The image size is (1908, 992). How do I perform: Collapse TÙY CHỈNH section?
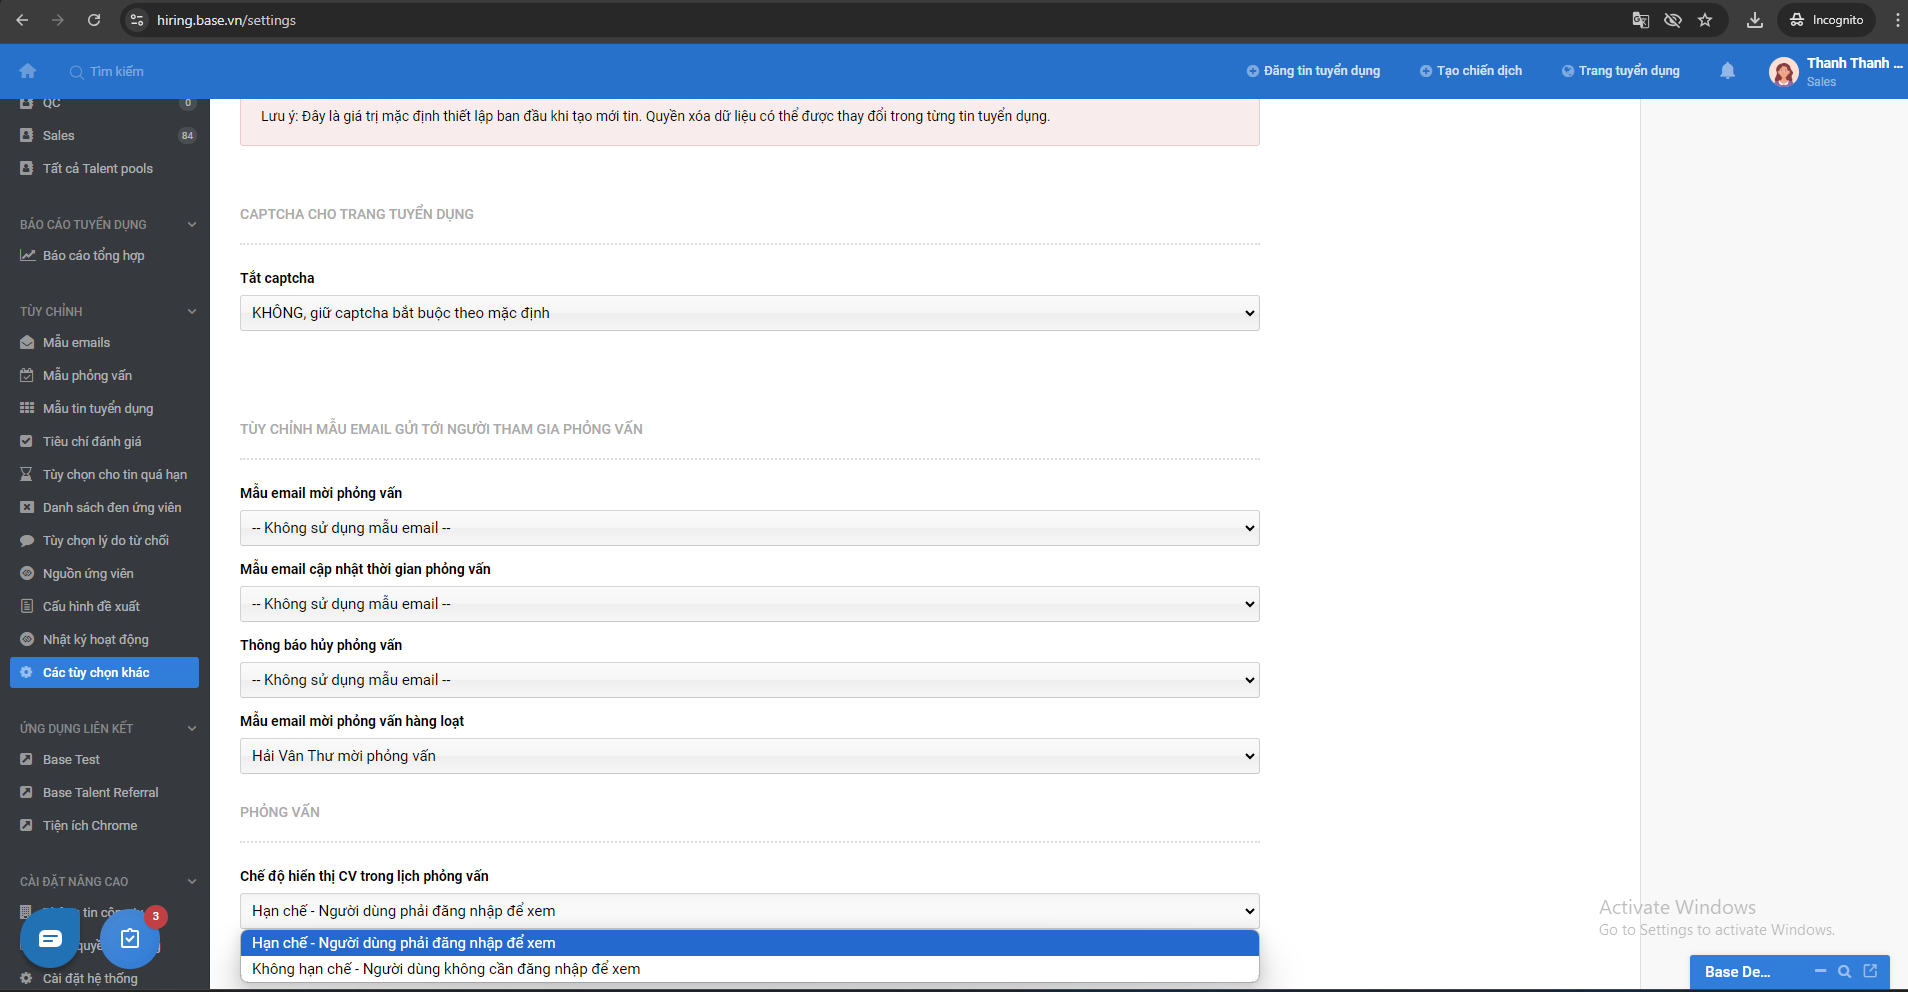coord(192,311)
